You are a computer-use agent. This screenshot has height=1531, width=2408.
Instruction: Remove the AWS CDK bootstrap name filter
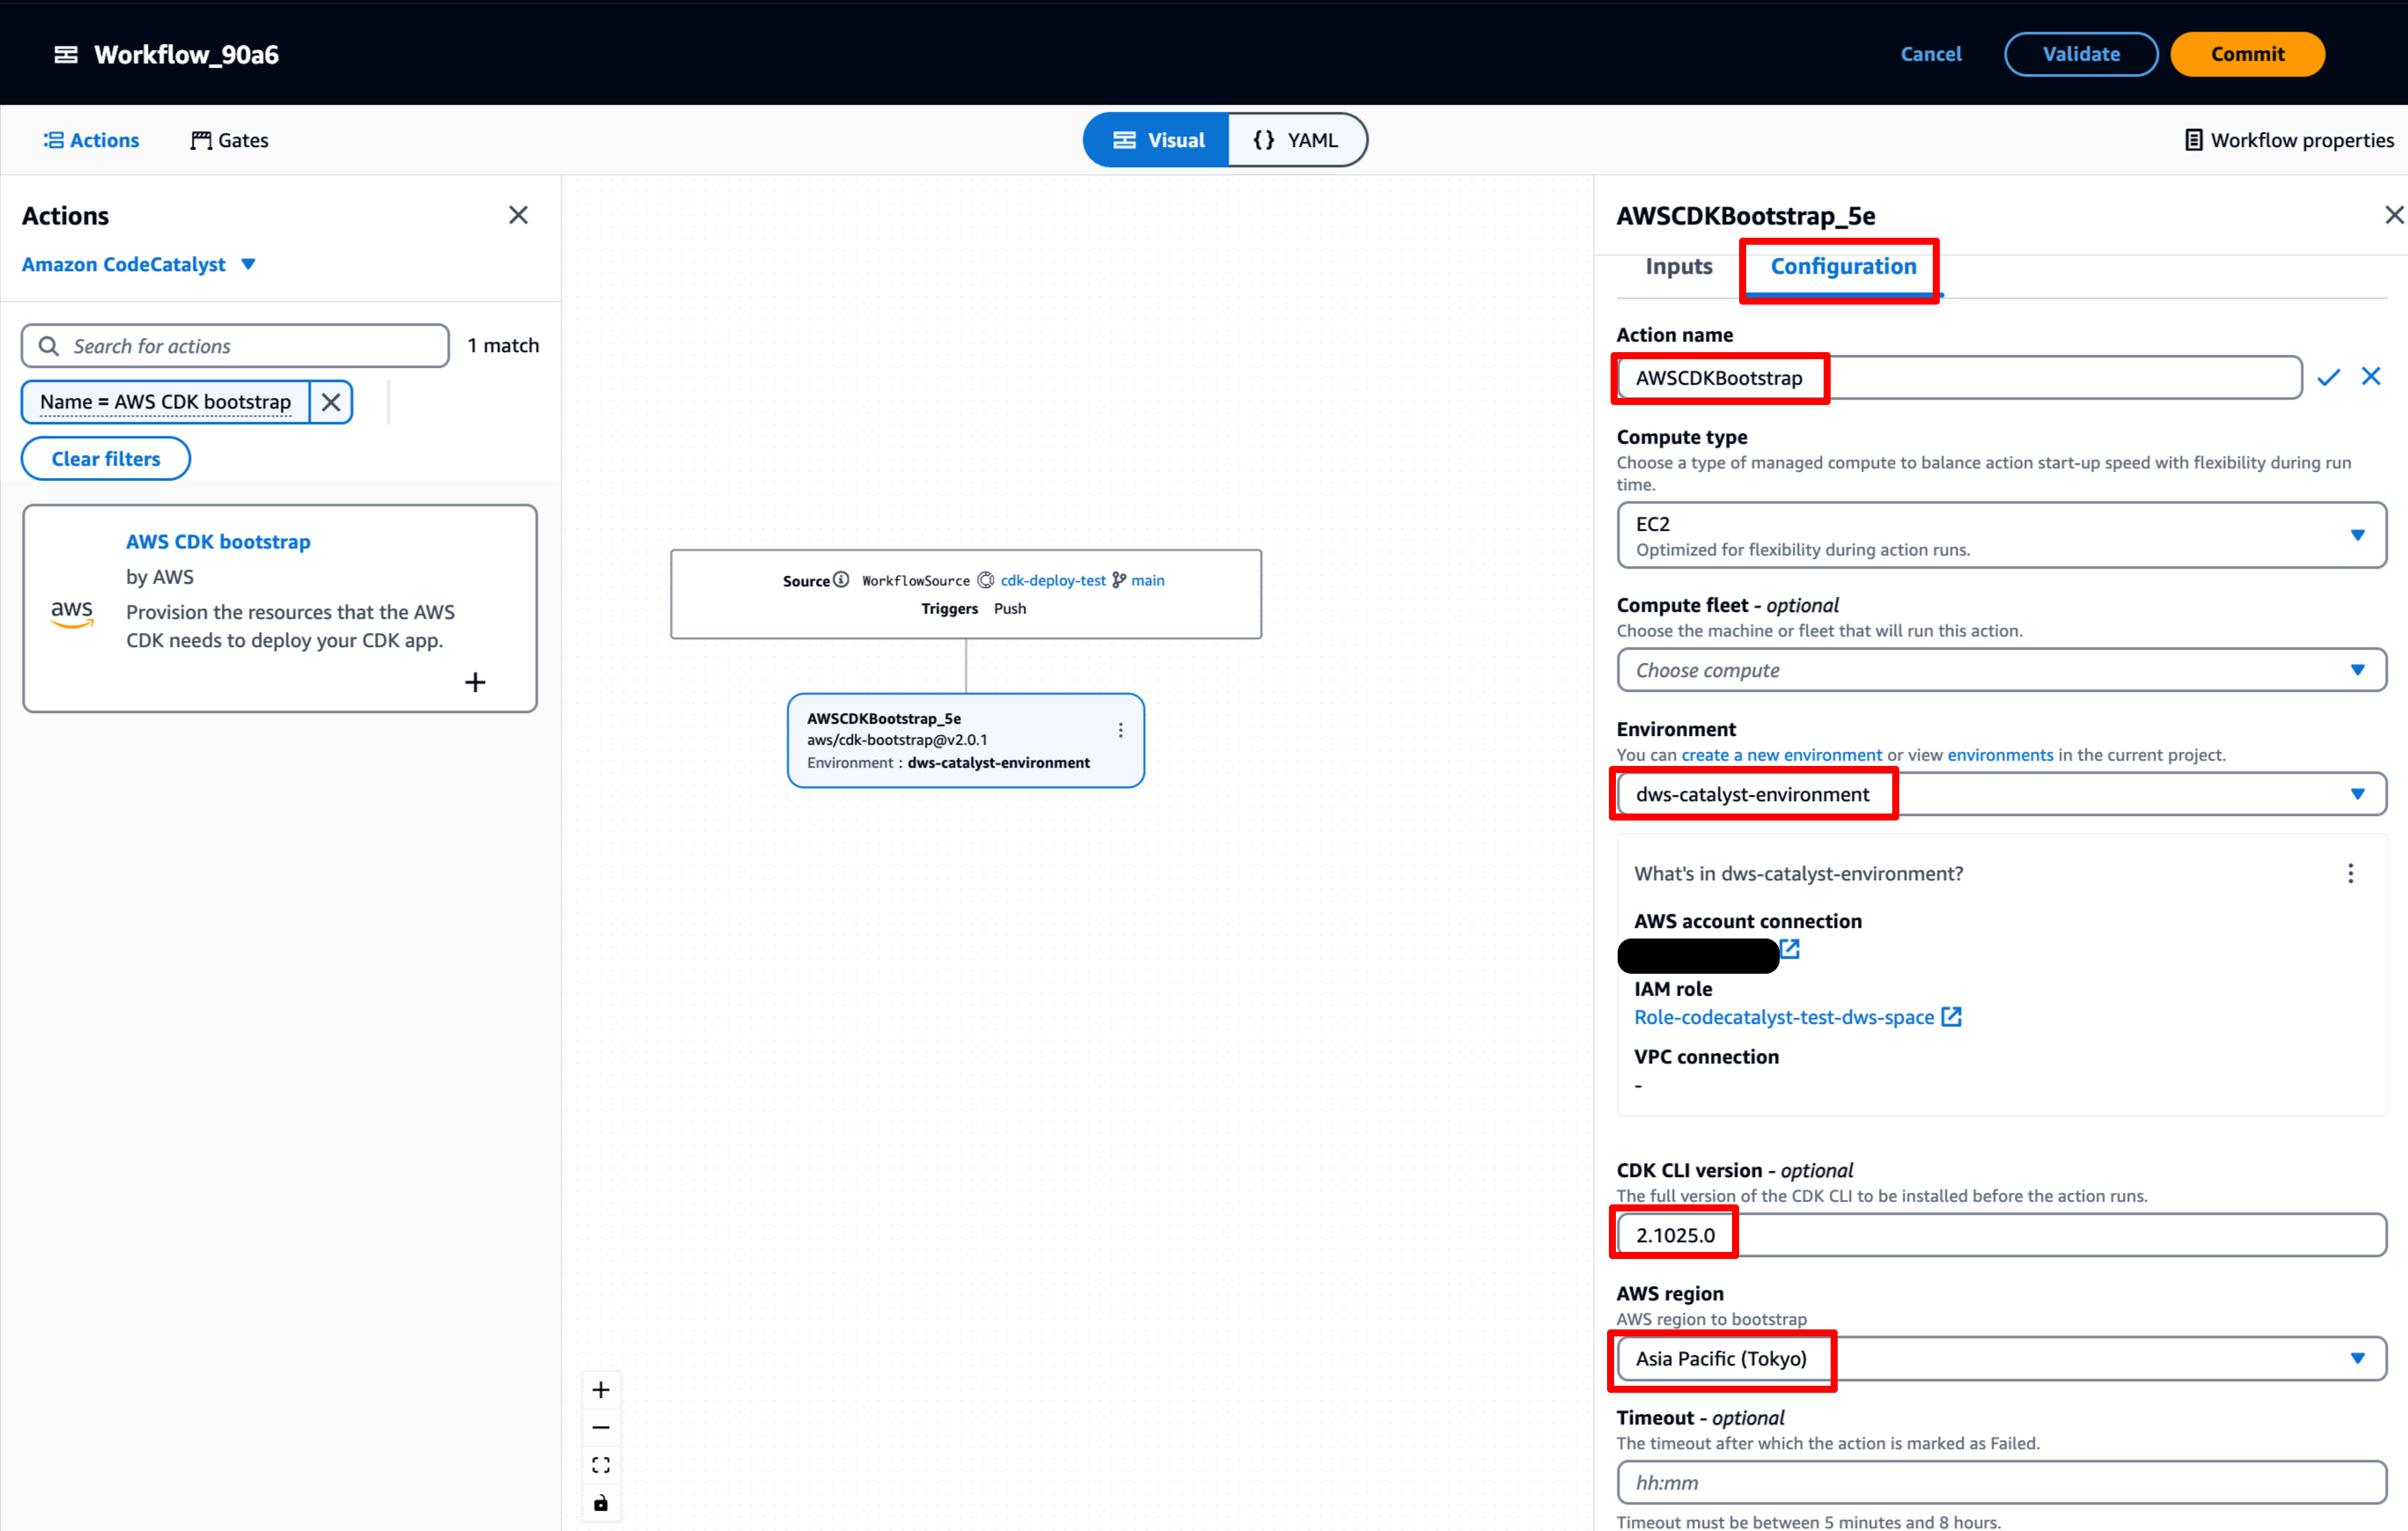click(x=331, y=402)
